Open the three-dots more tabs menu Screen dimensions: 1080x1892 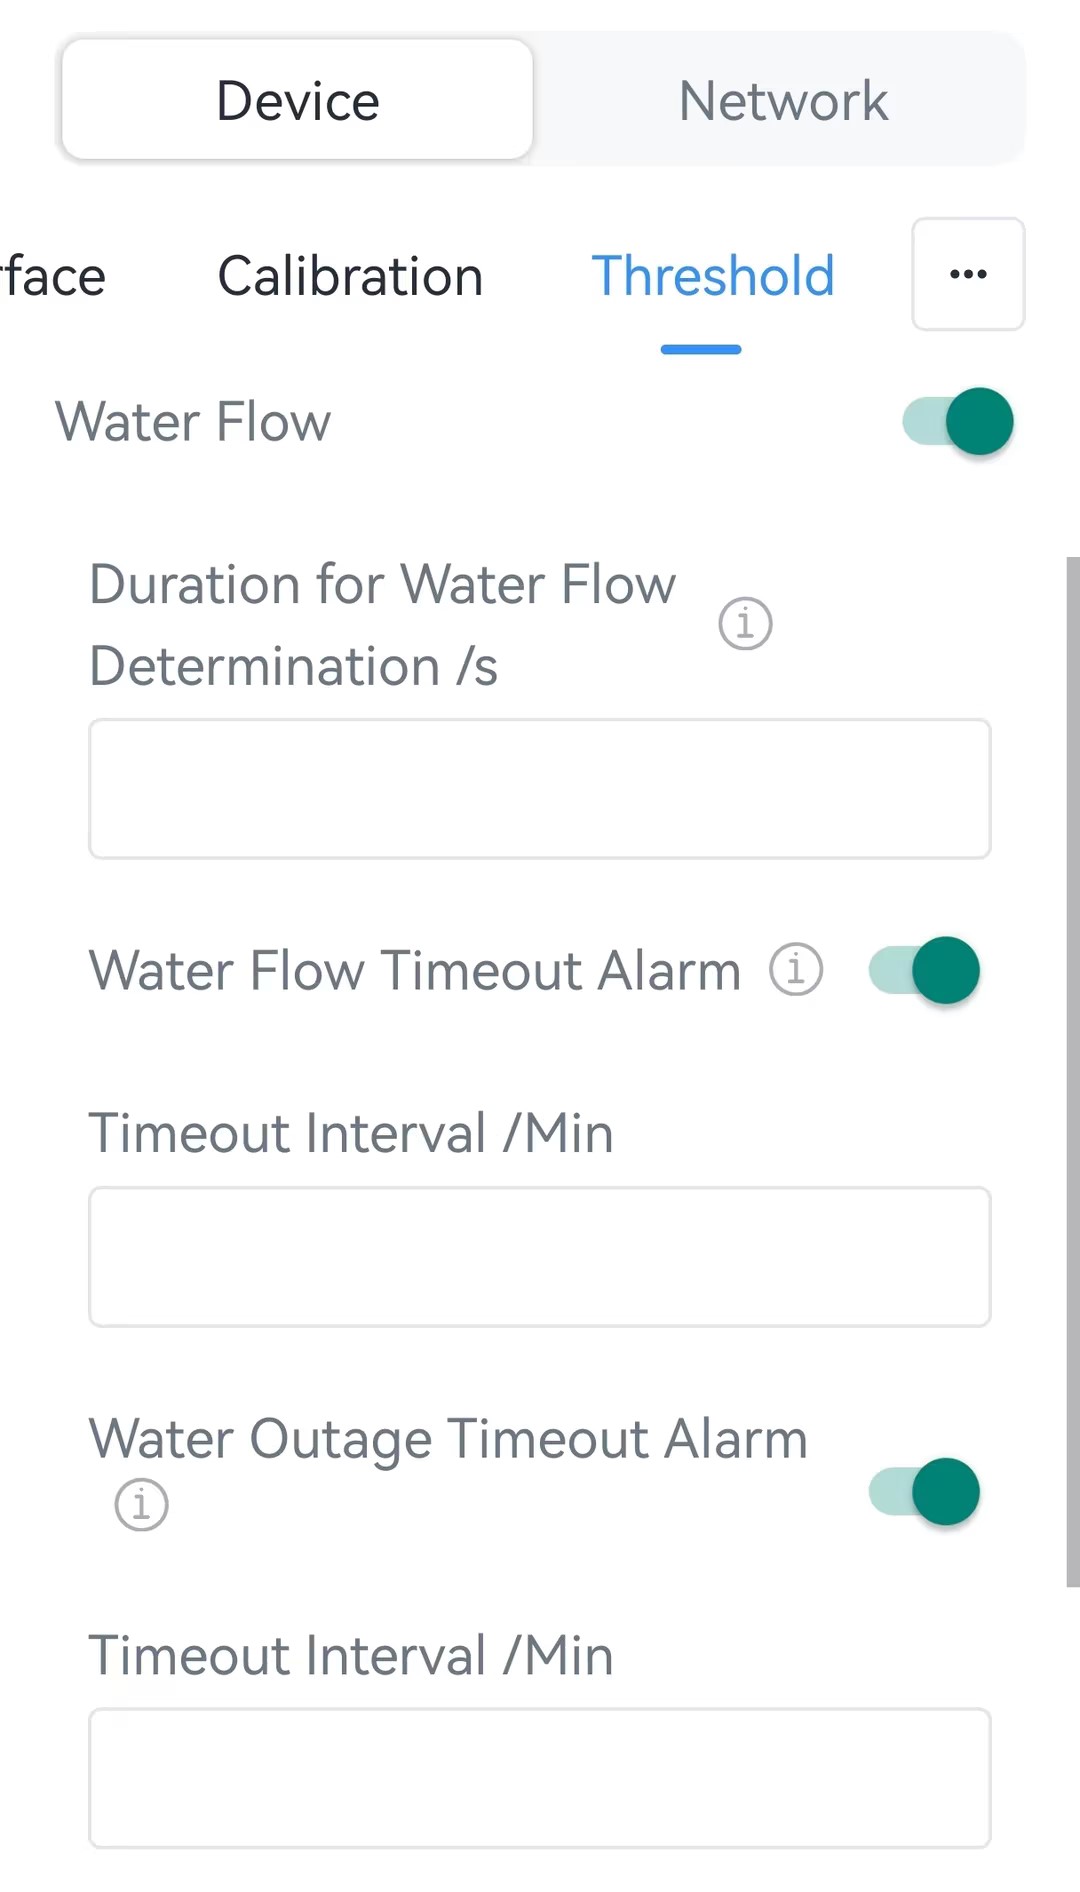pyautogui.click(x=967, y=274)
